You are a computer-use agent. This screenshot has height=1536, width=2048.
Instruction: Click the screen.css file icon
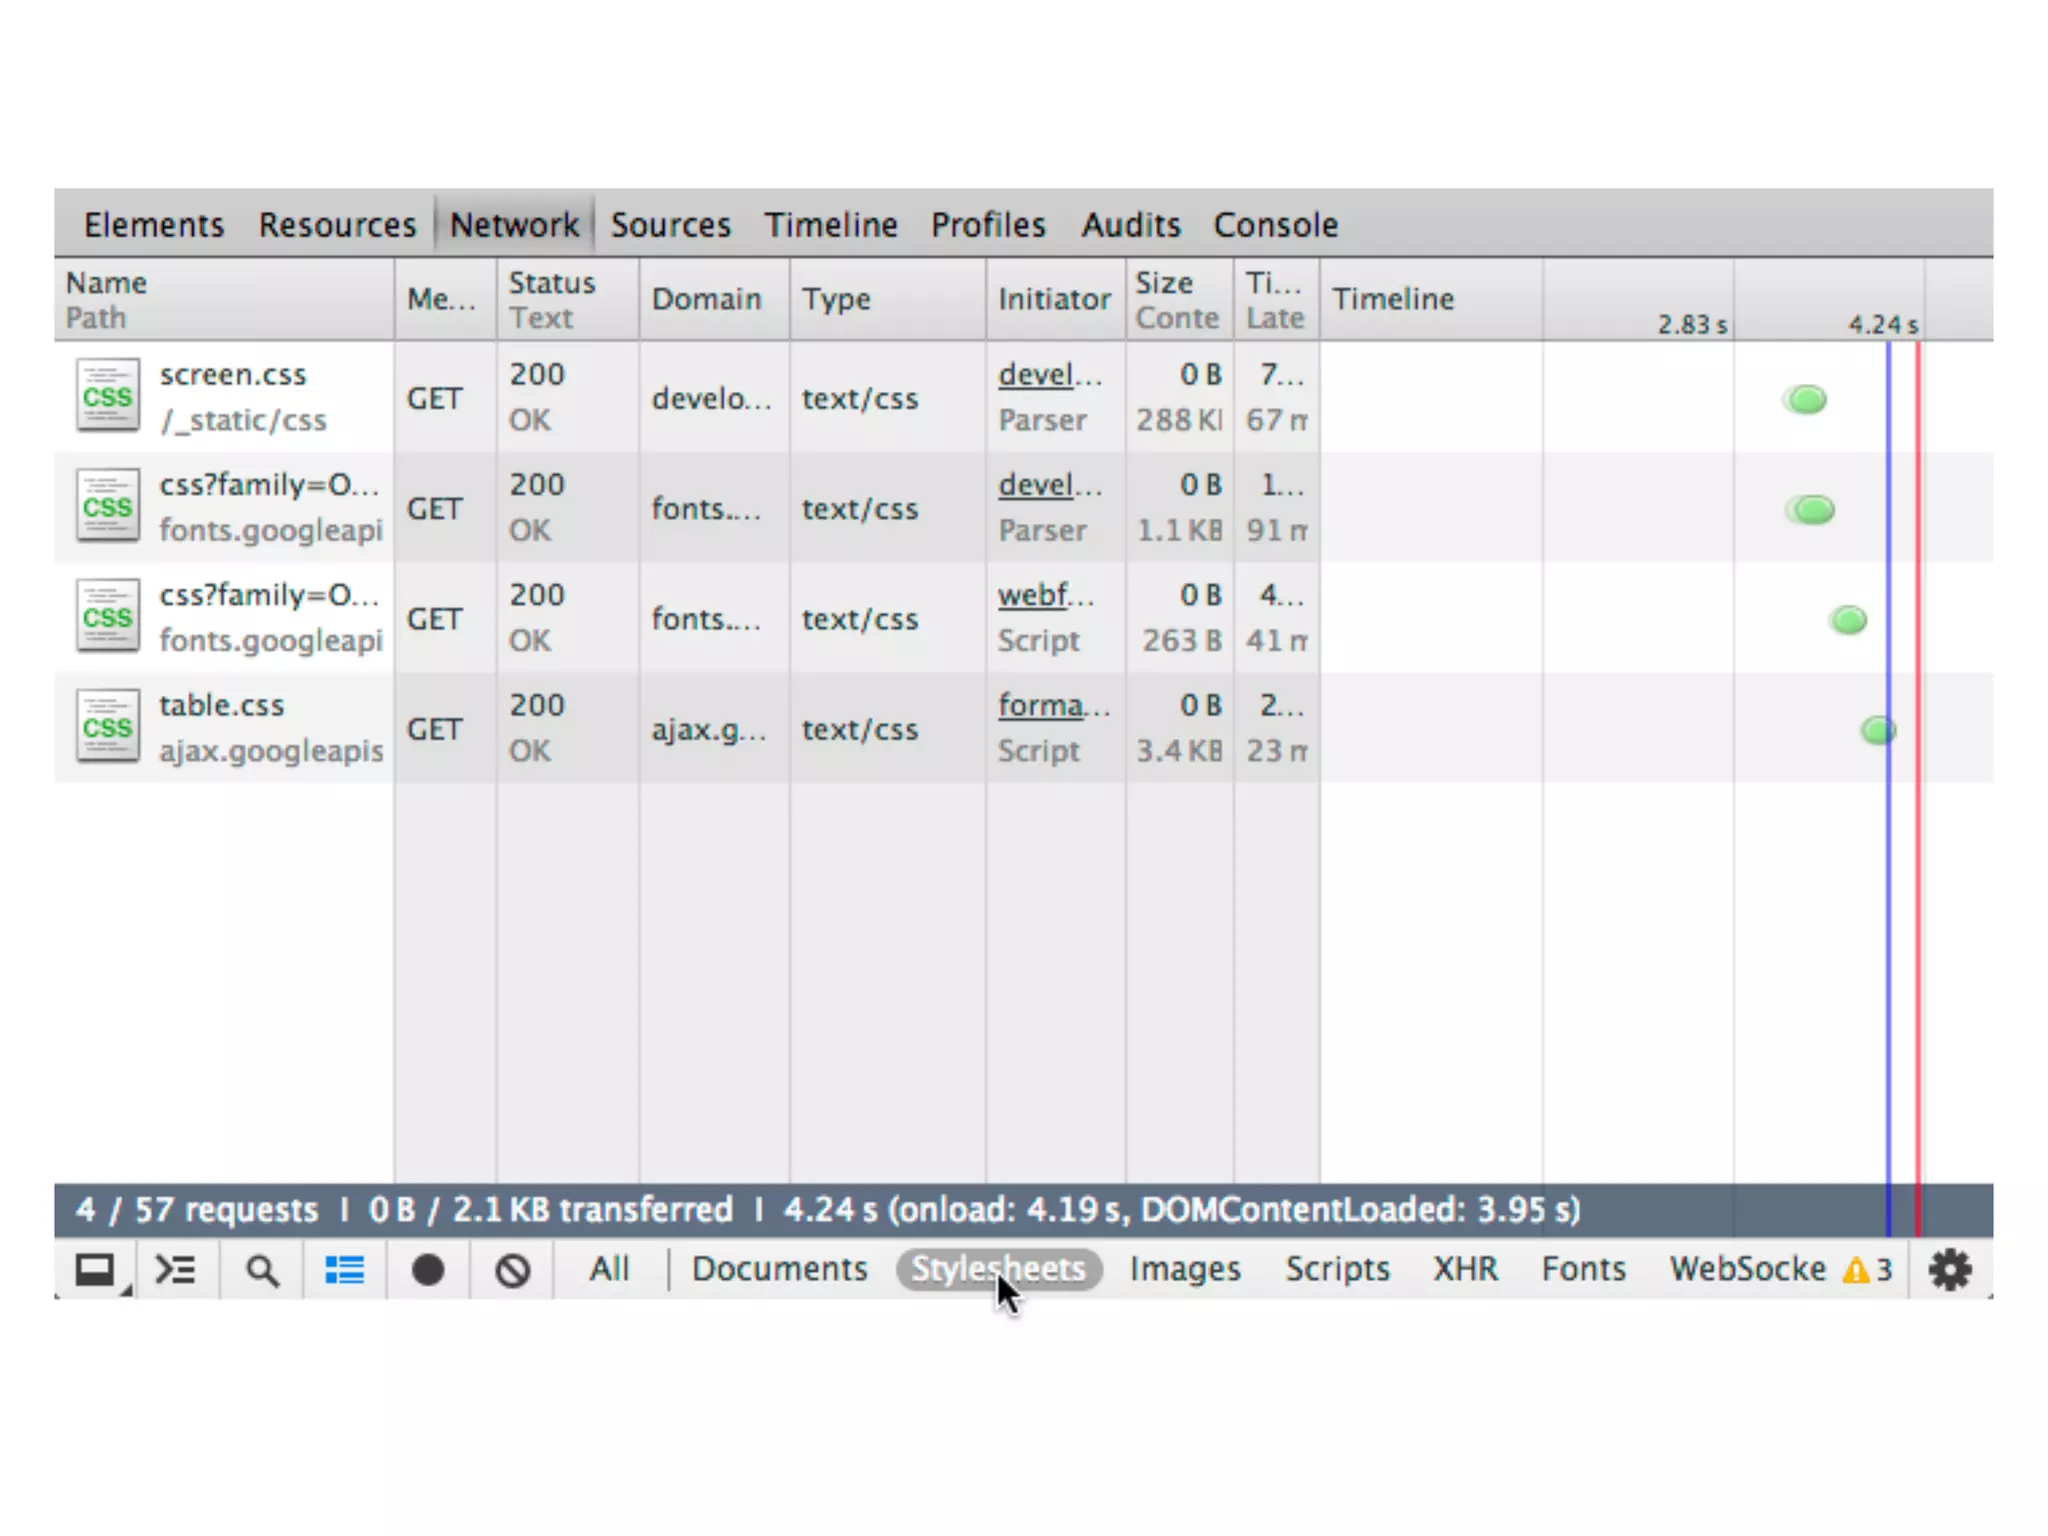point(108,396)
